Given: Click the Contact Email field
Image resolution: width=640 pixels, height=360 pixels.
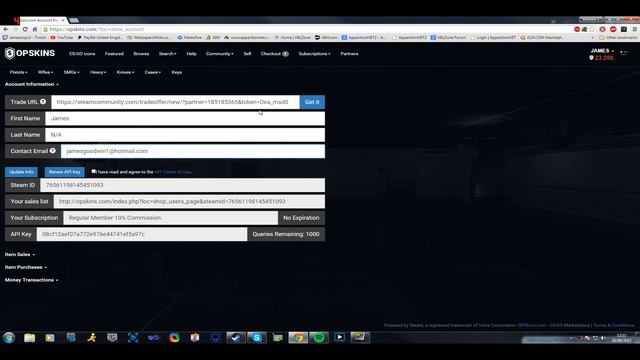Looking at the screenshot, I should (193, 151).
